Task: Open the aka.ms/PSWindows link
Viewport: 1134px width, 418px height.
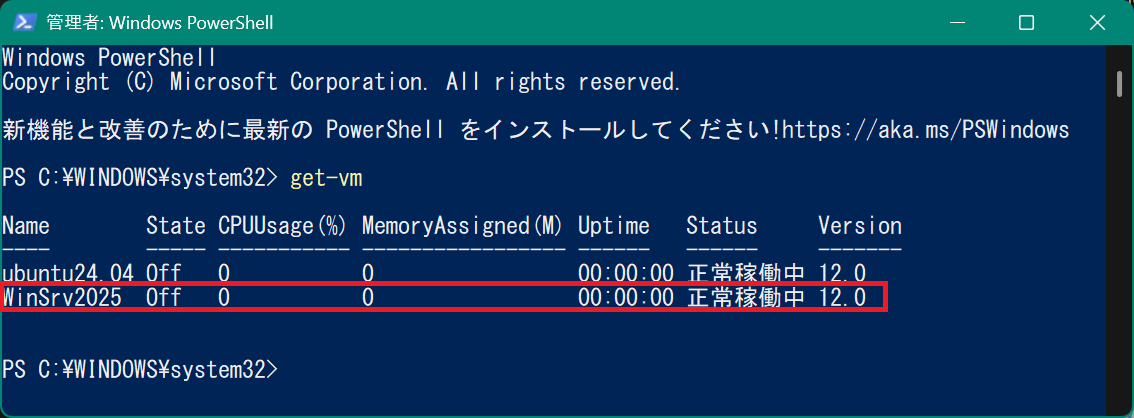Action: click(x=926, y=130)
